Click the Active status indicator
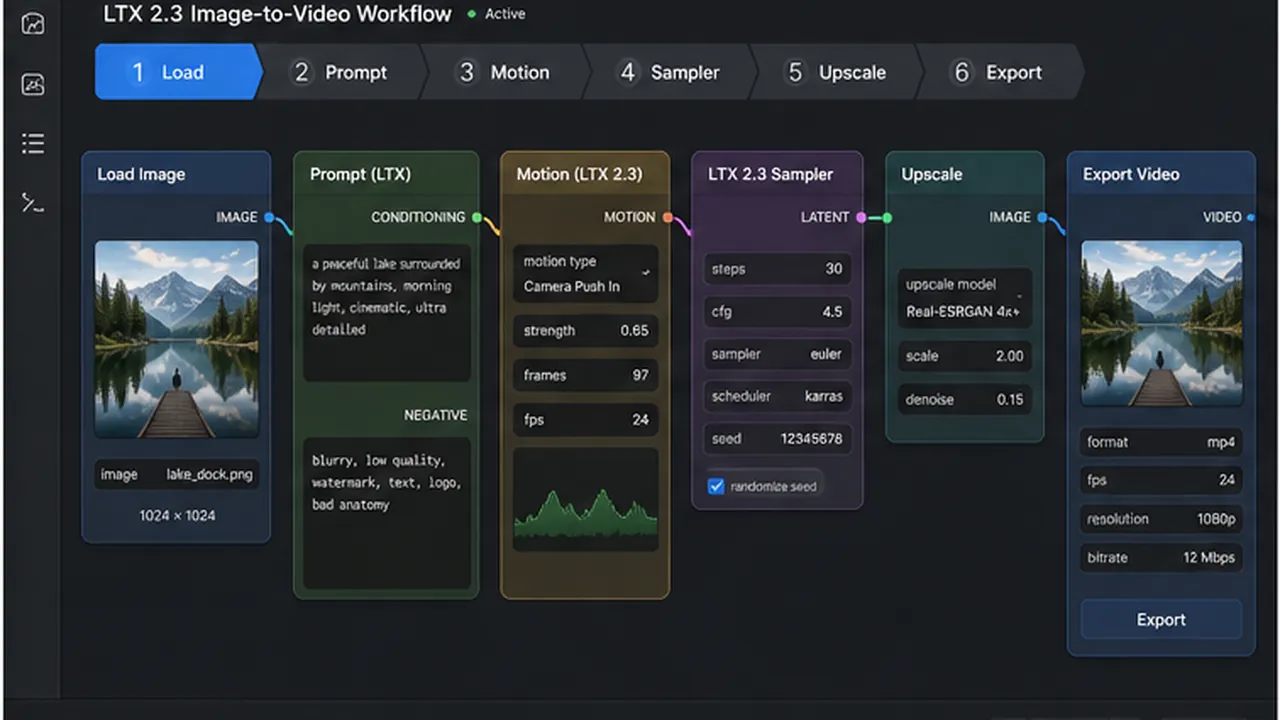 496,14
